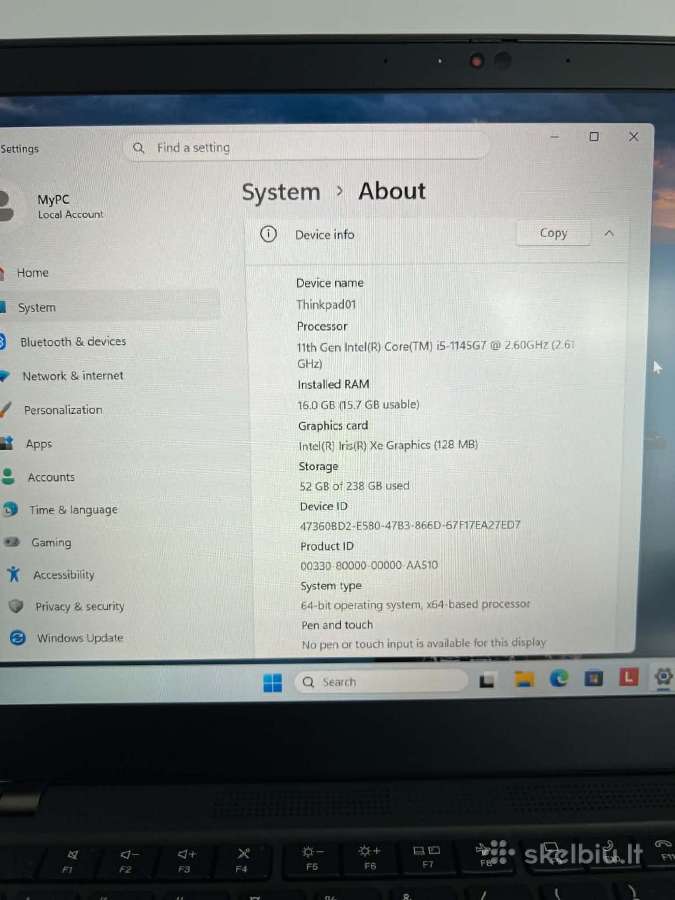The image size is (675, 900).
Task: Open Privacy & security label
Action: point(80,606)
